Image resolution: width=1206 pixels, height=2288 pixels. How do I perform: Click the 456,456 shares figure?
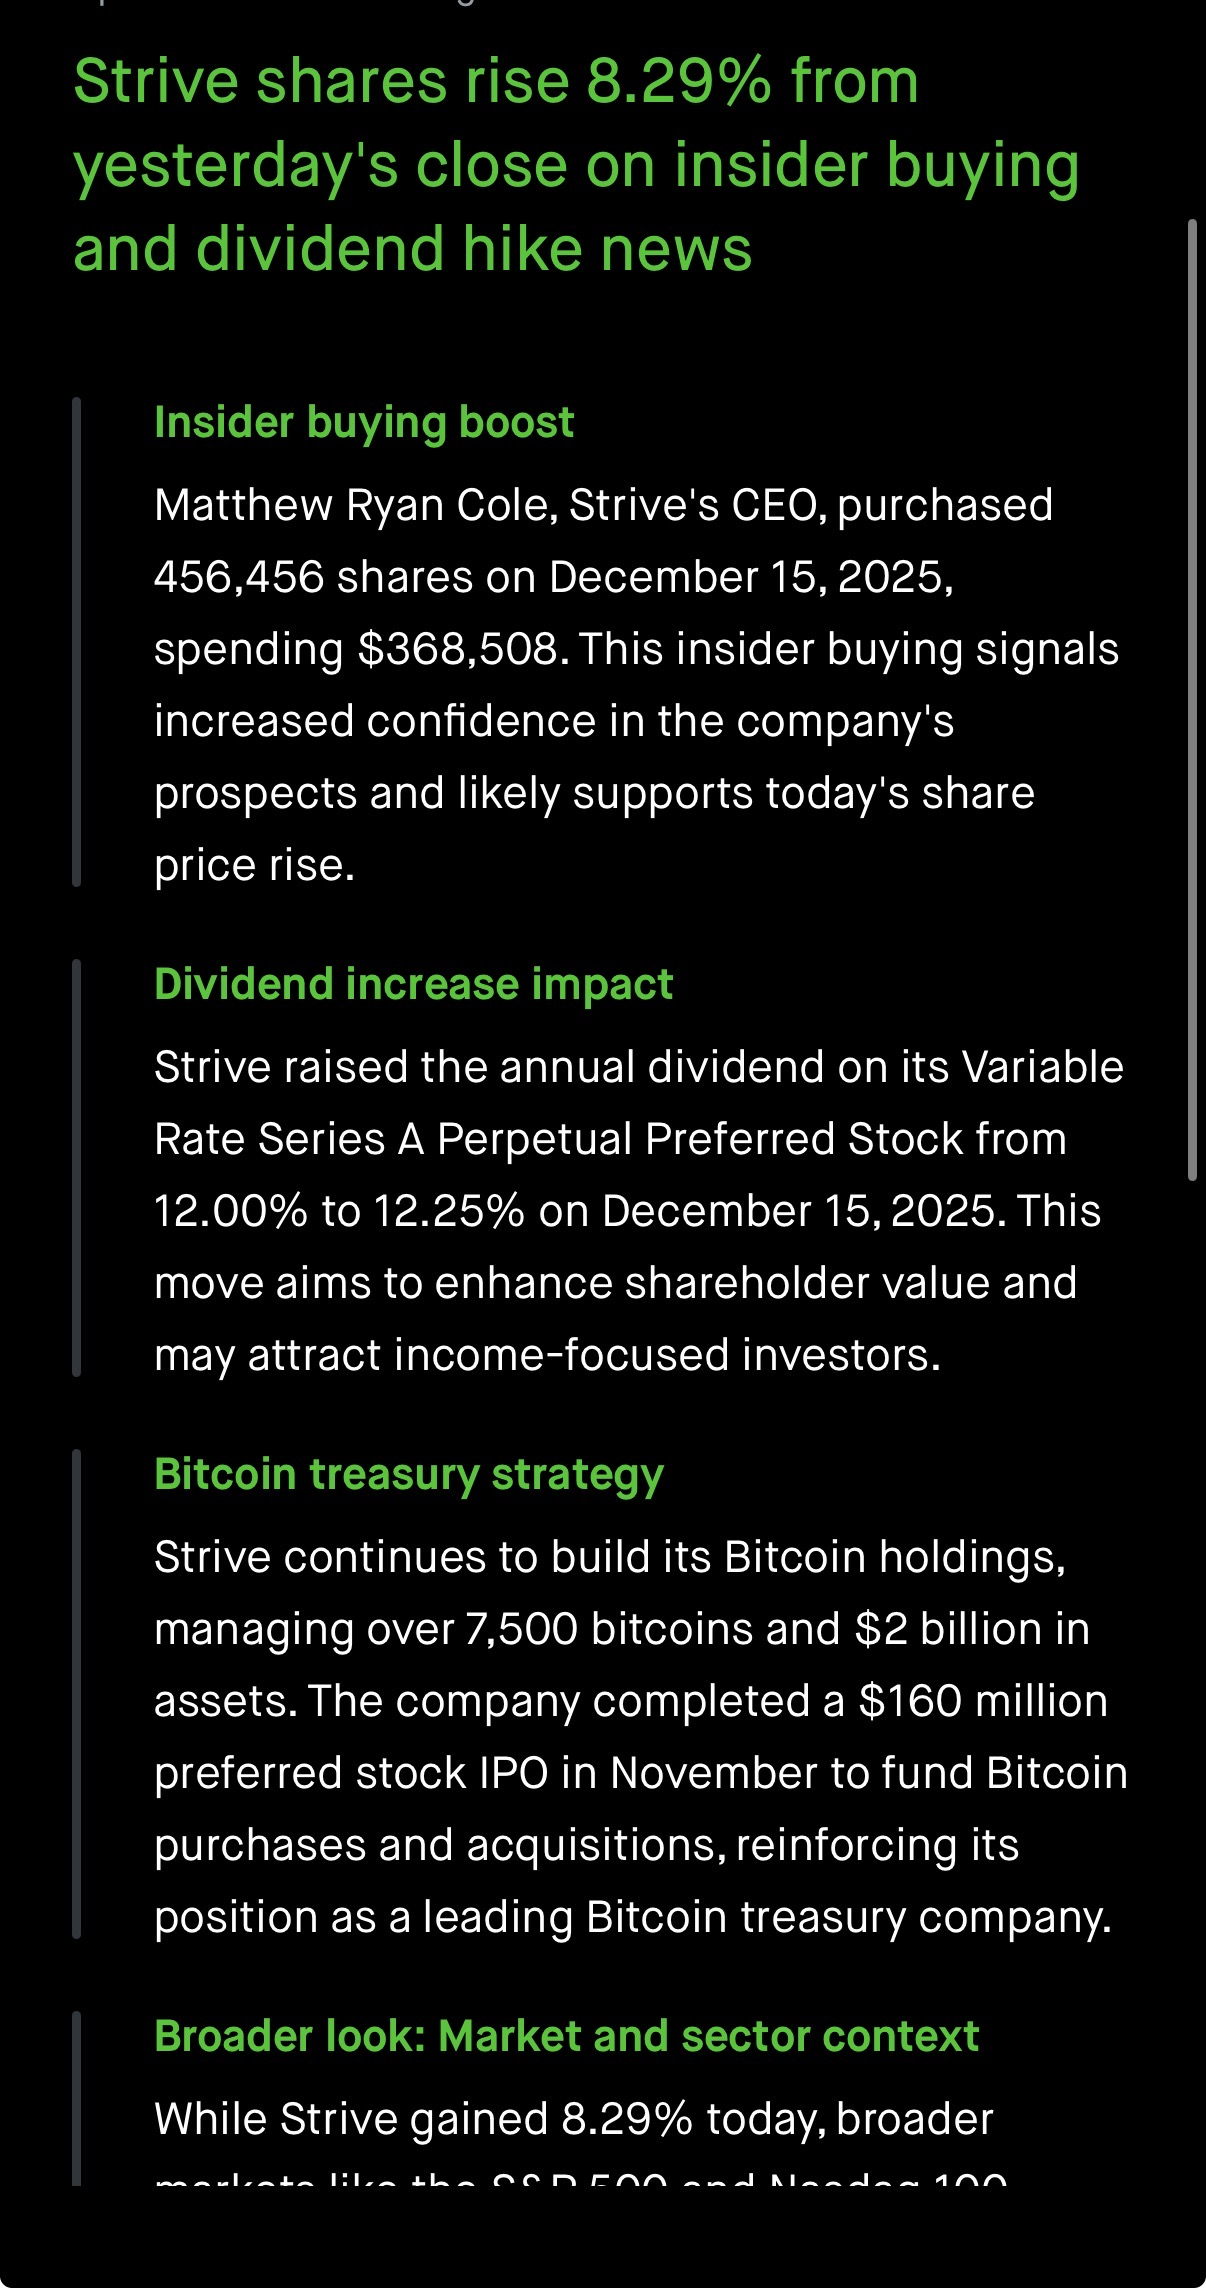click(x=239, y=577)
